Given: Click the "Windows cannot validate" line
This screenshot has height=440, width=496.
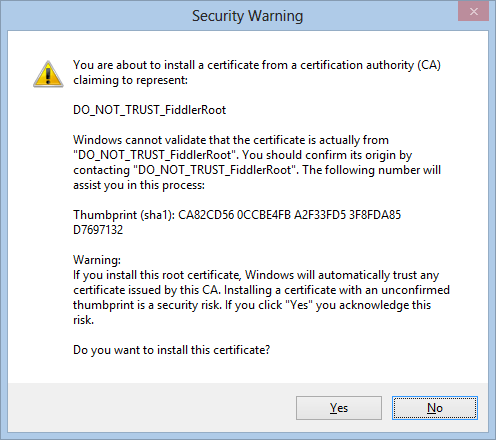Looking at the screenshot, I should pos(231,140).
